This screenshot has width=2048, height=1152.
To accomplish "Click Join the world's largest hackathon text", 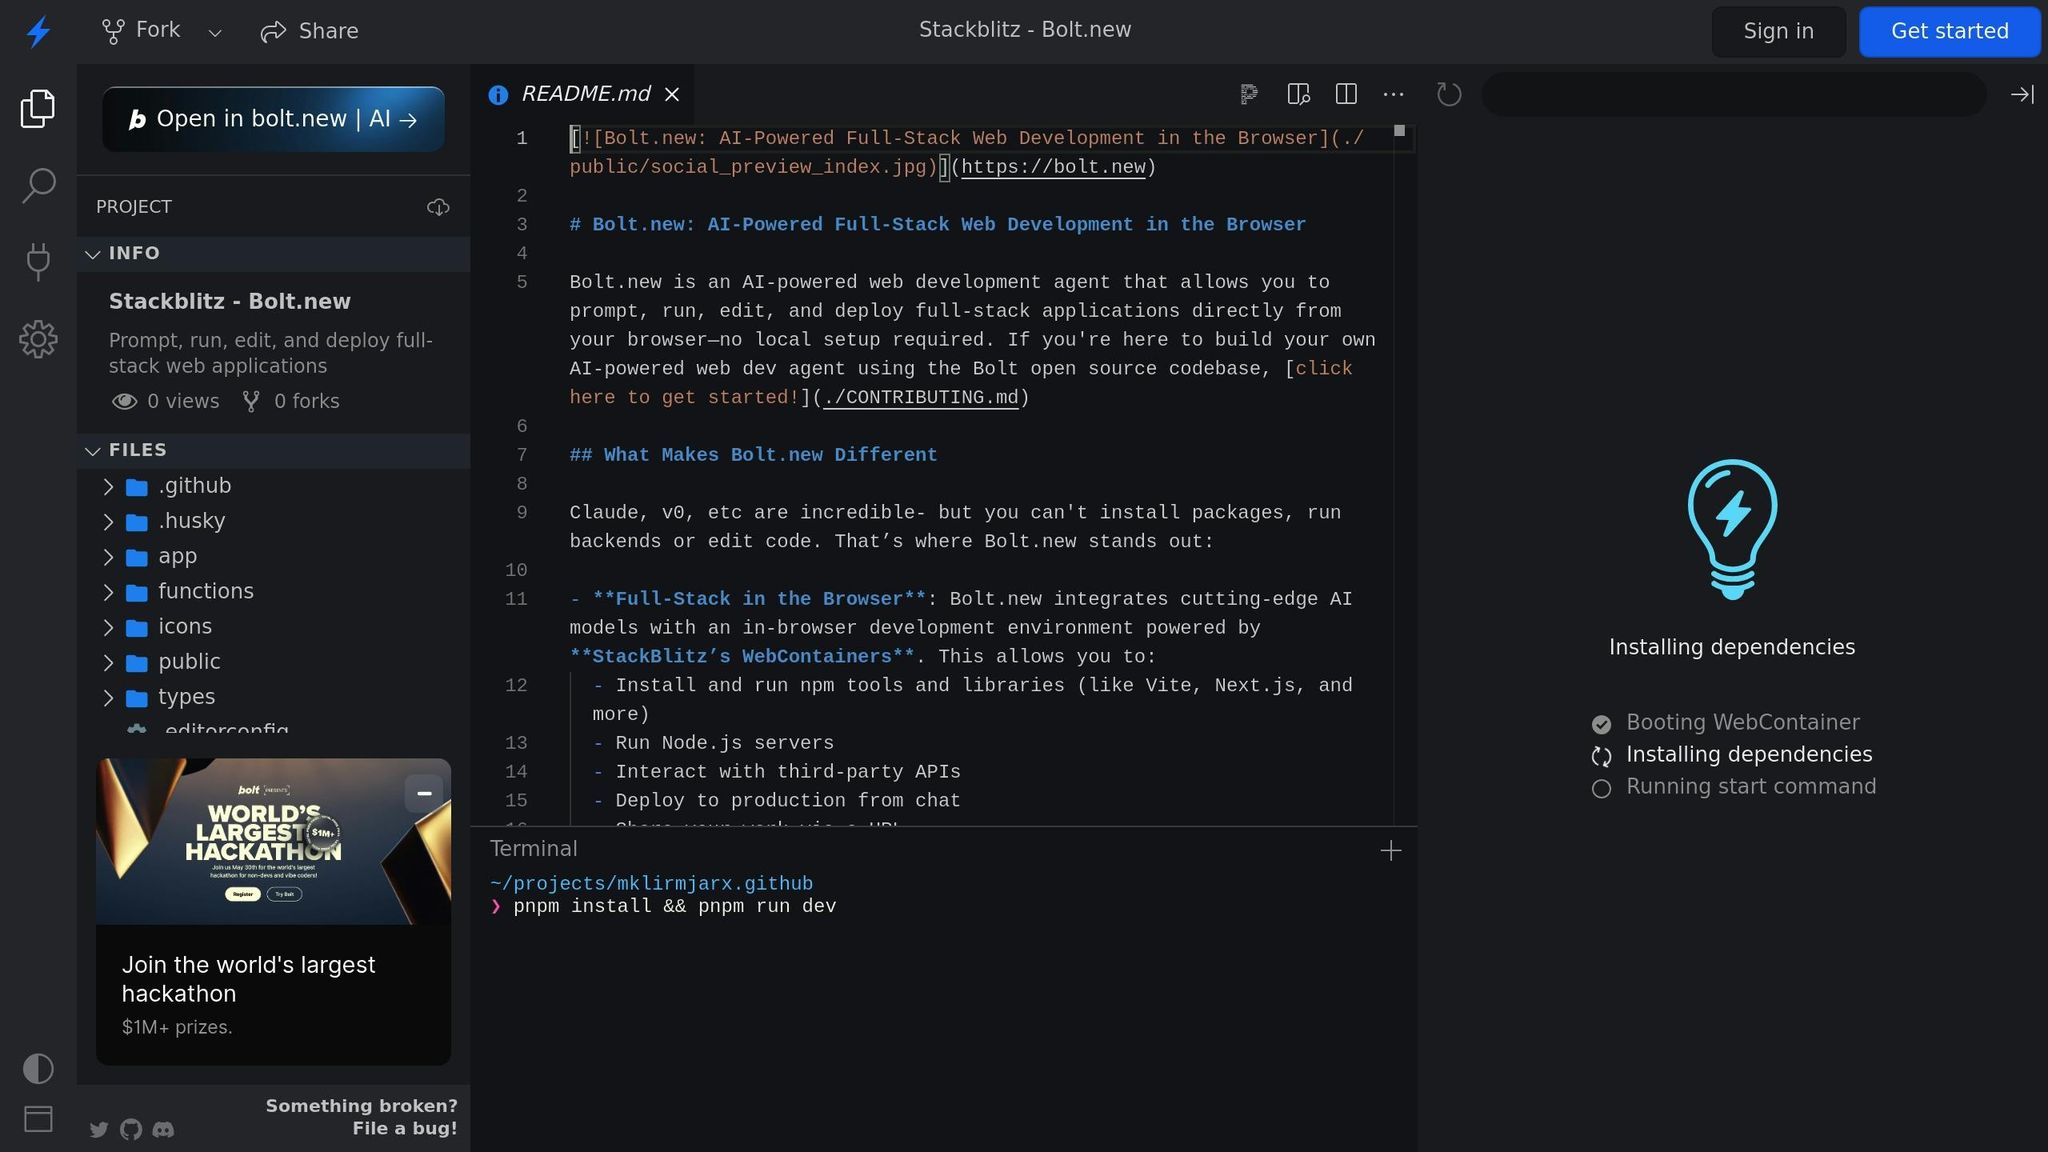I will coord(248,979).
